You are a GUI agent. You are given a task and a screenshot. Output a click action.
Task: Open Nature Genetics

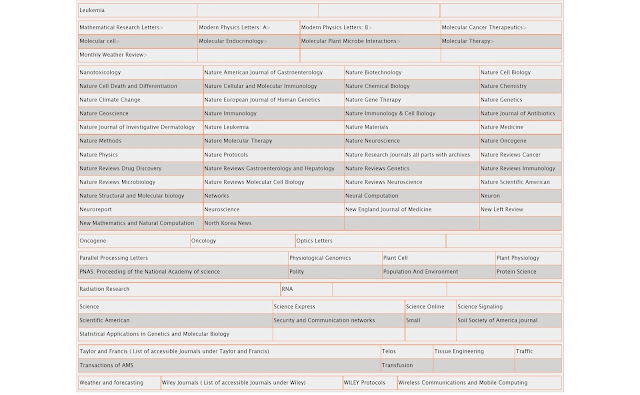(x=501, y=100)
